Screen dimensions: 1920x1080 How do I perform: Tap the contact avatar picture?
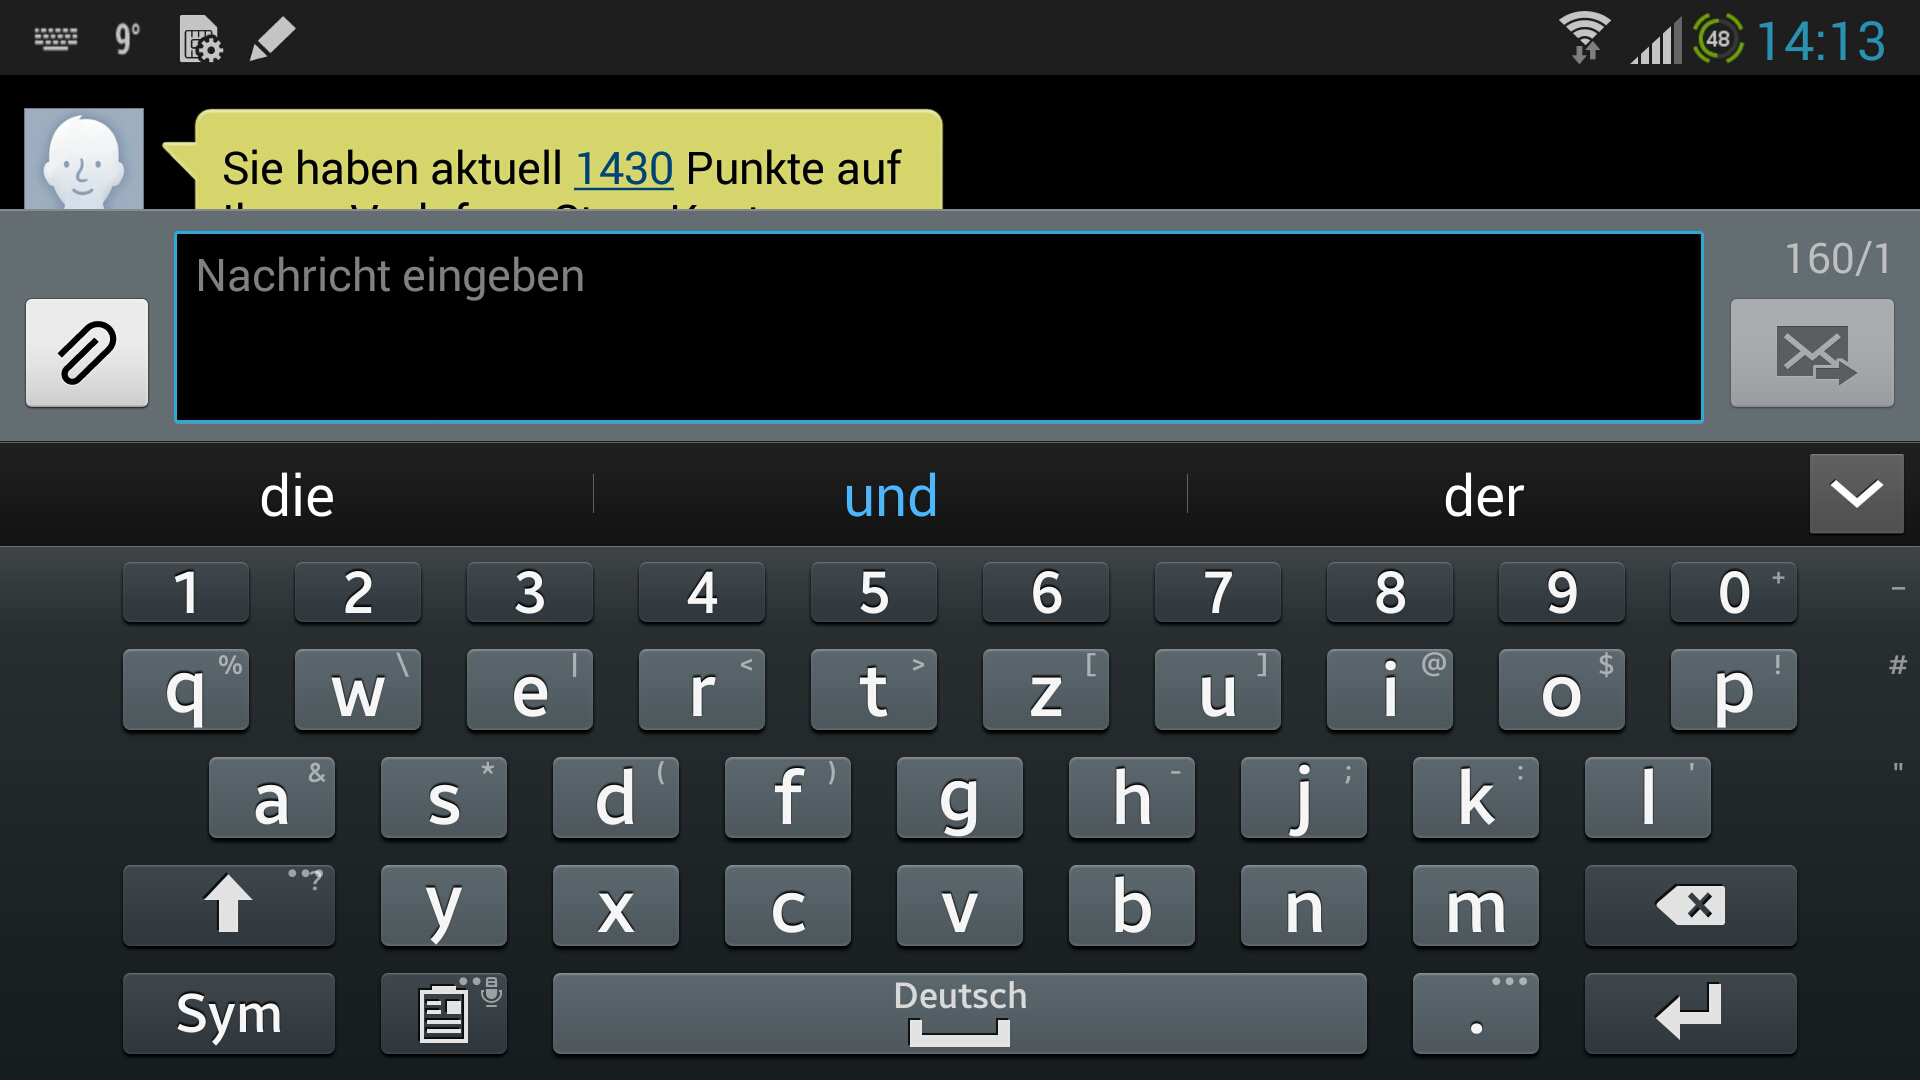point(84,159)
